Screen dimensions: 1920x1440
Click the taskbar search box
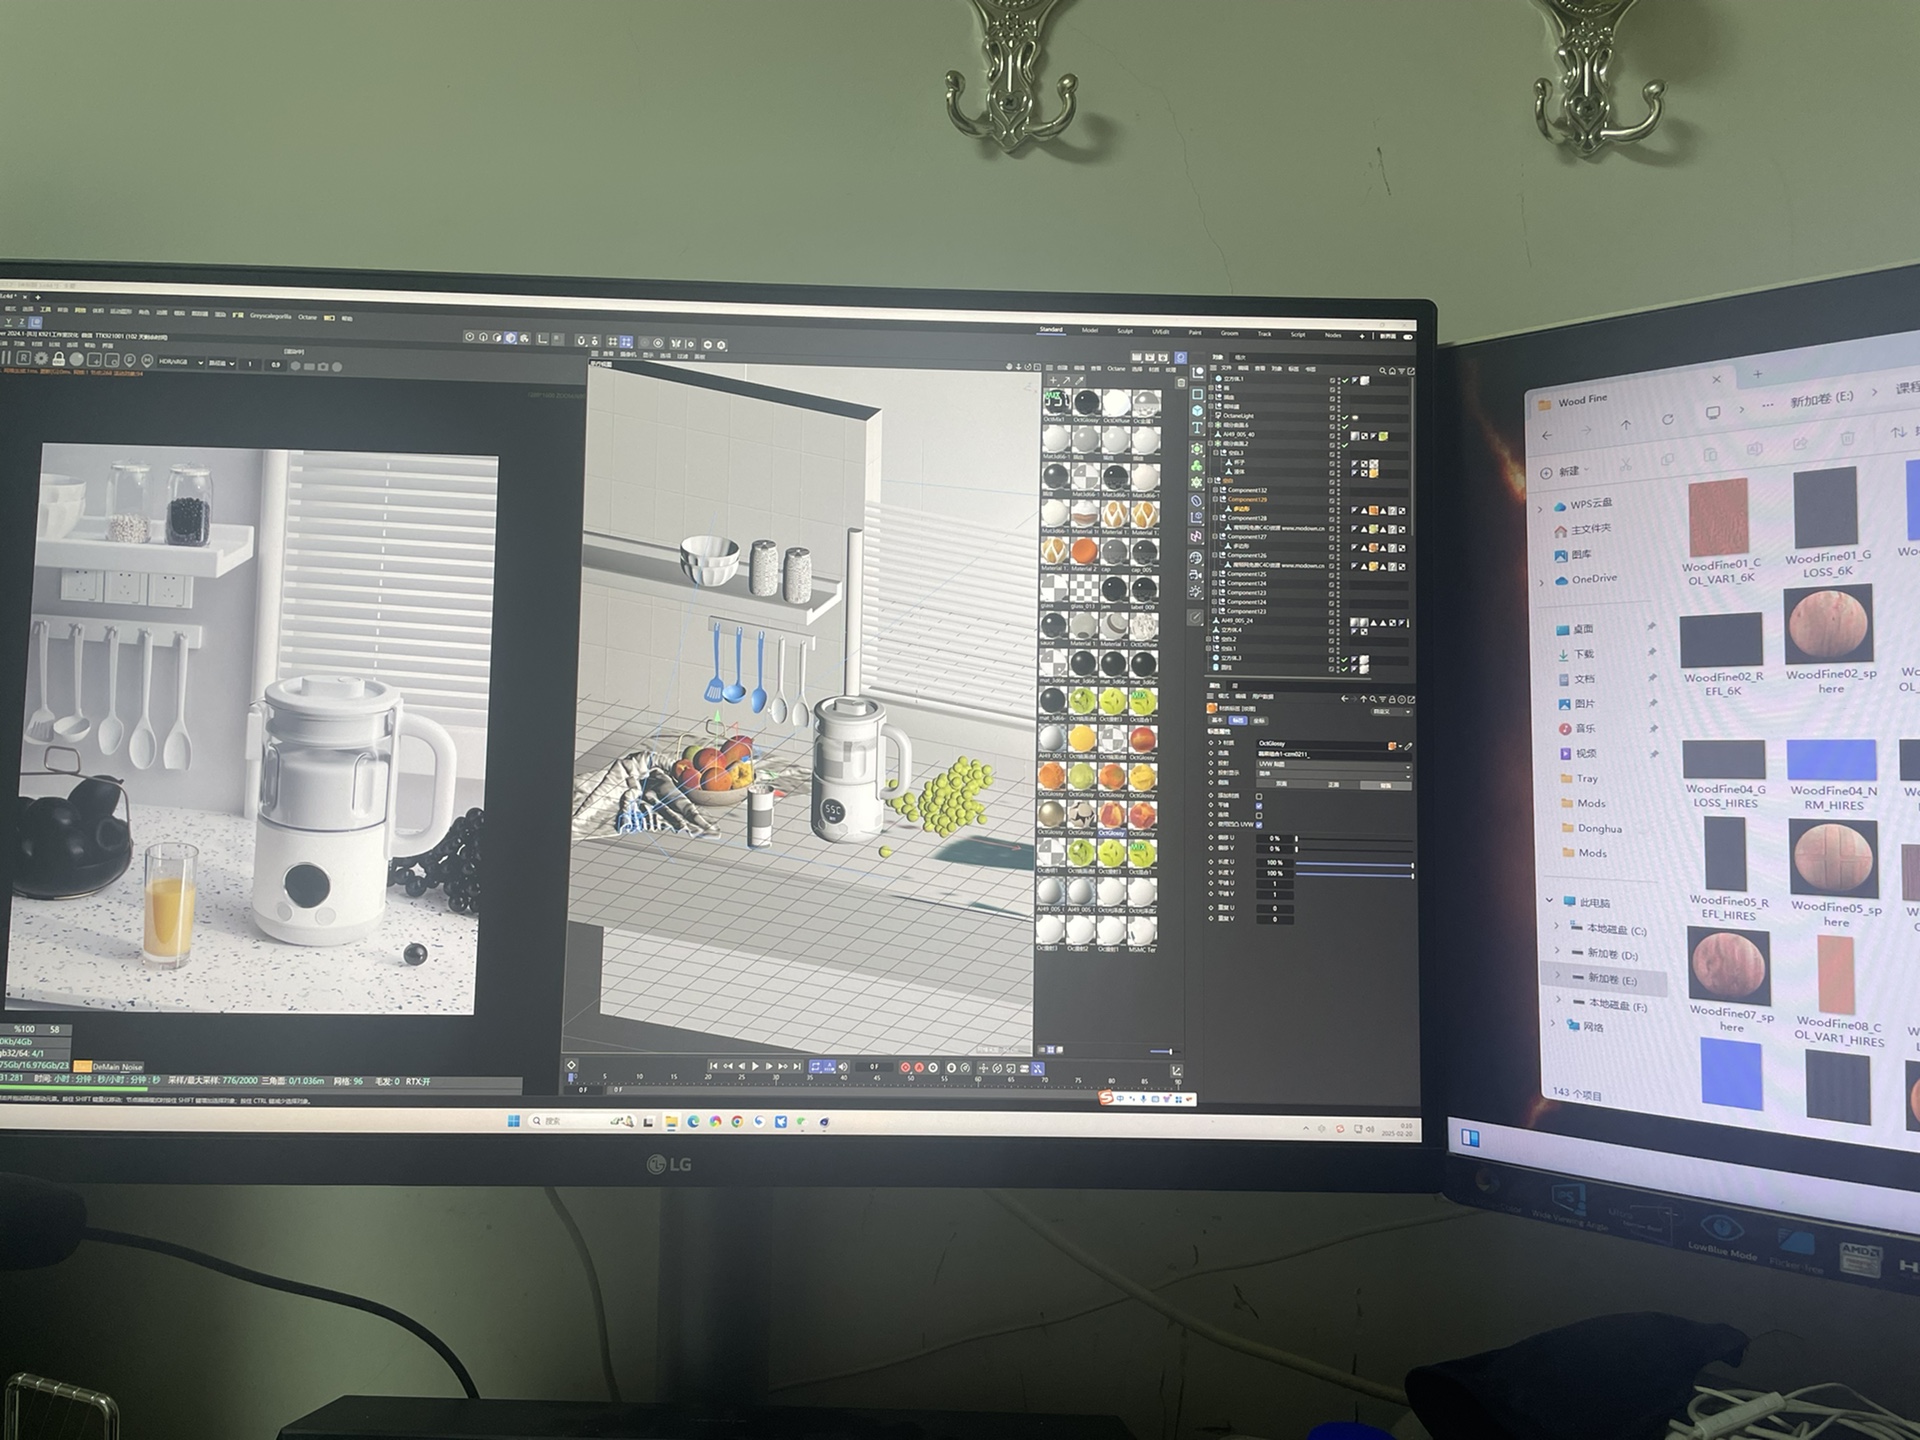[582, 1121]
